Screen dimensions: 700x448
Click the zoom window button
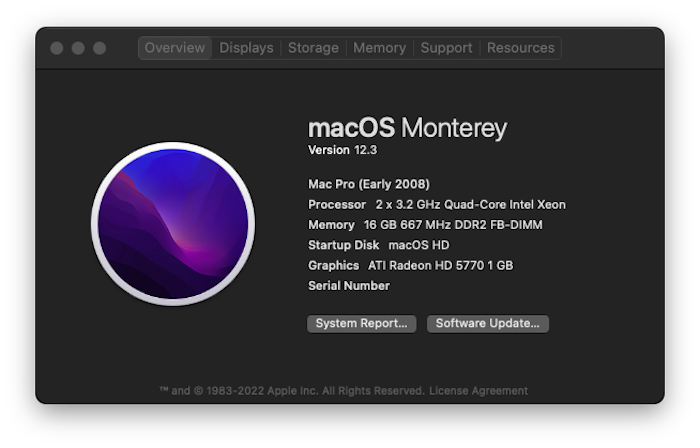pos(100,48)
